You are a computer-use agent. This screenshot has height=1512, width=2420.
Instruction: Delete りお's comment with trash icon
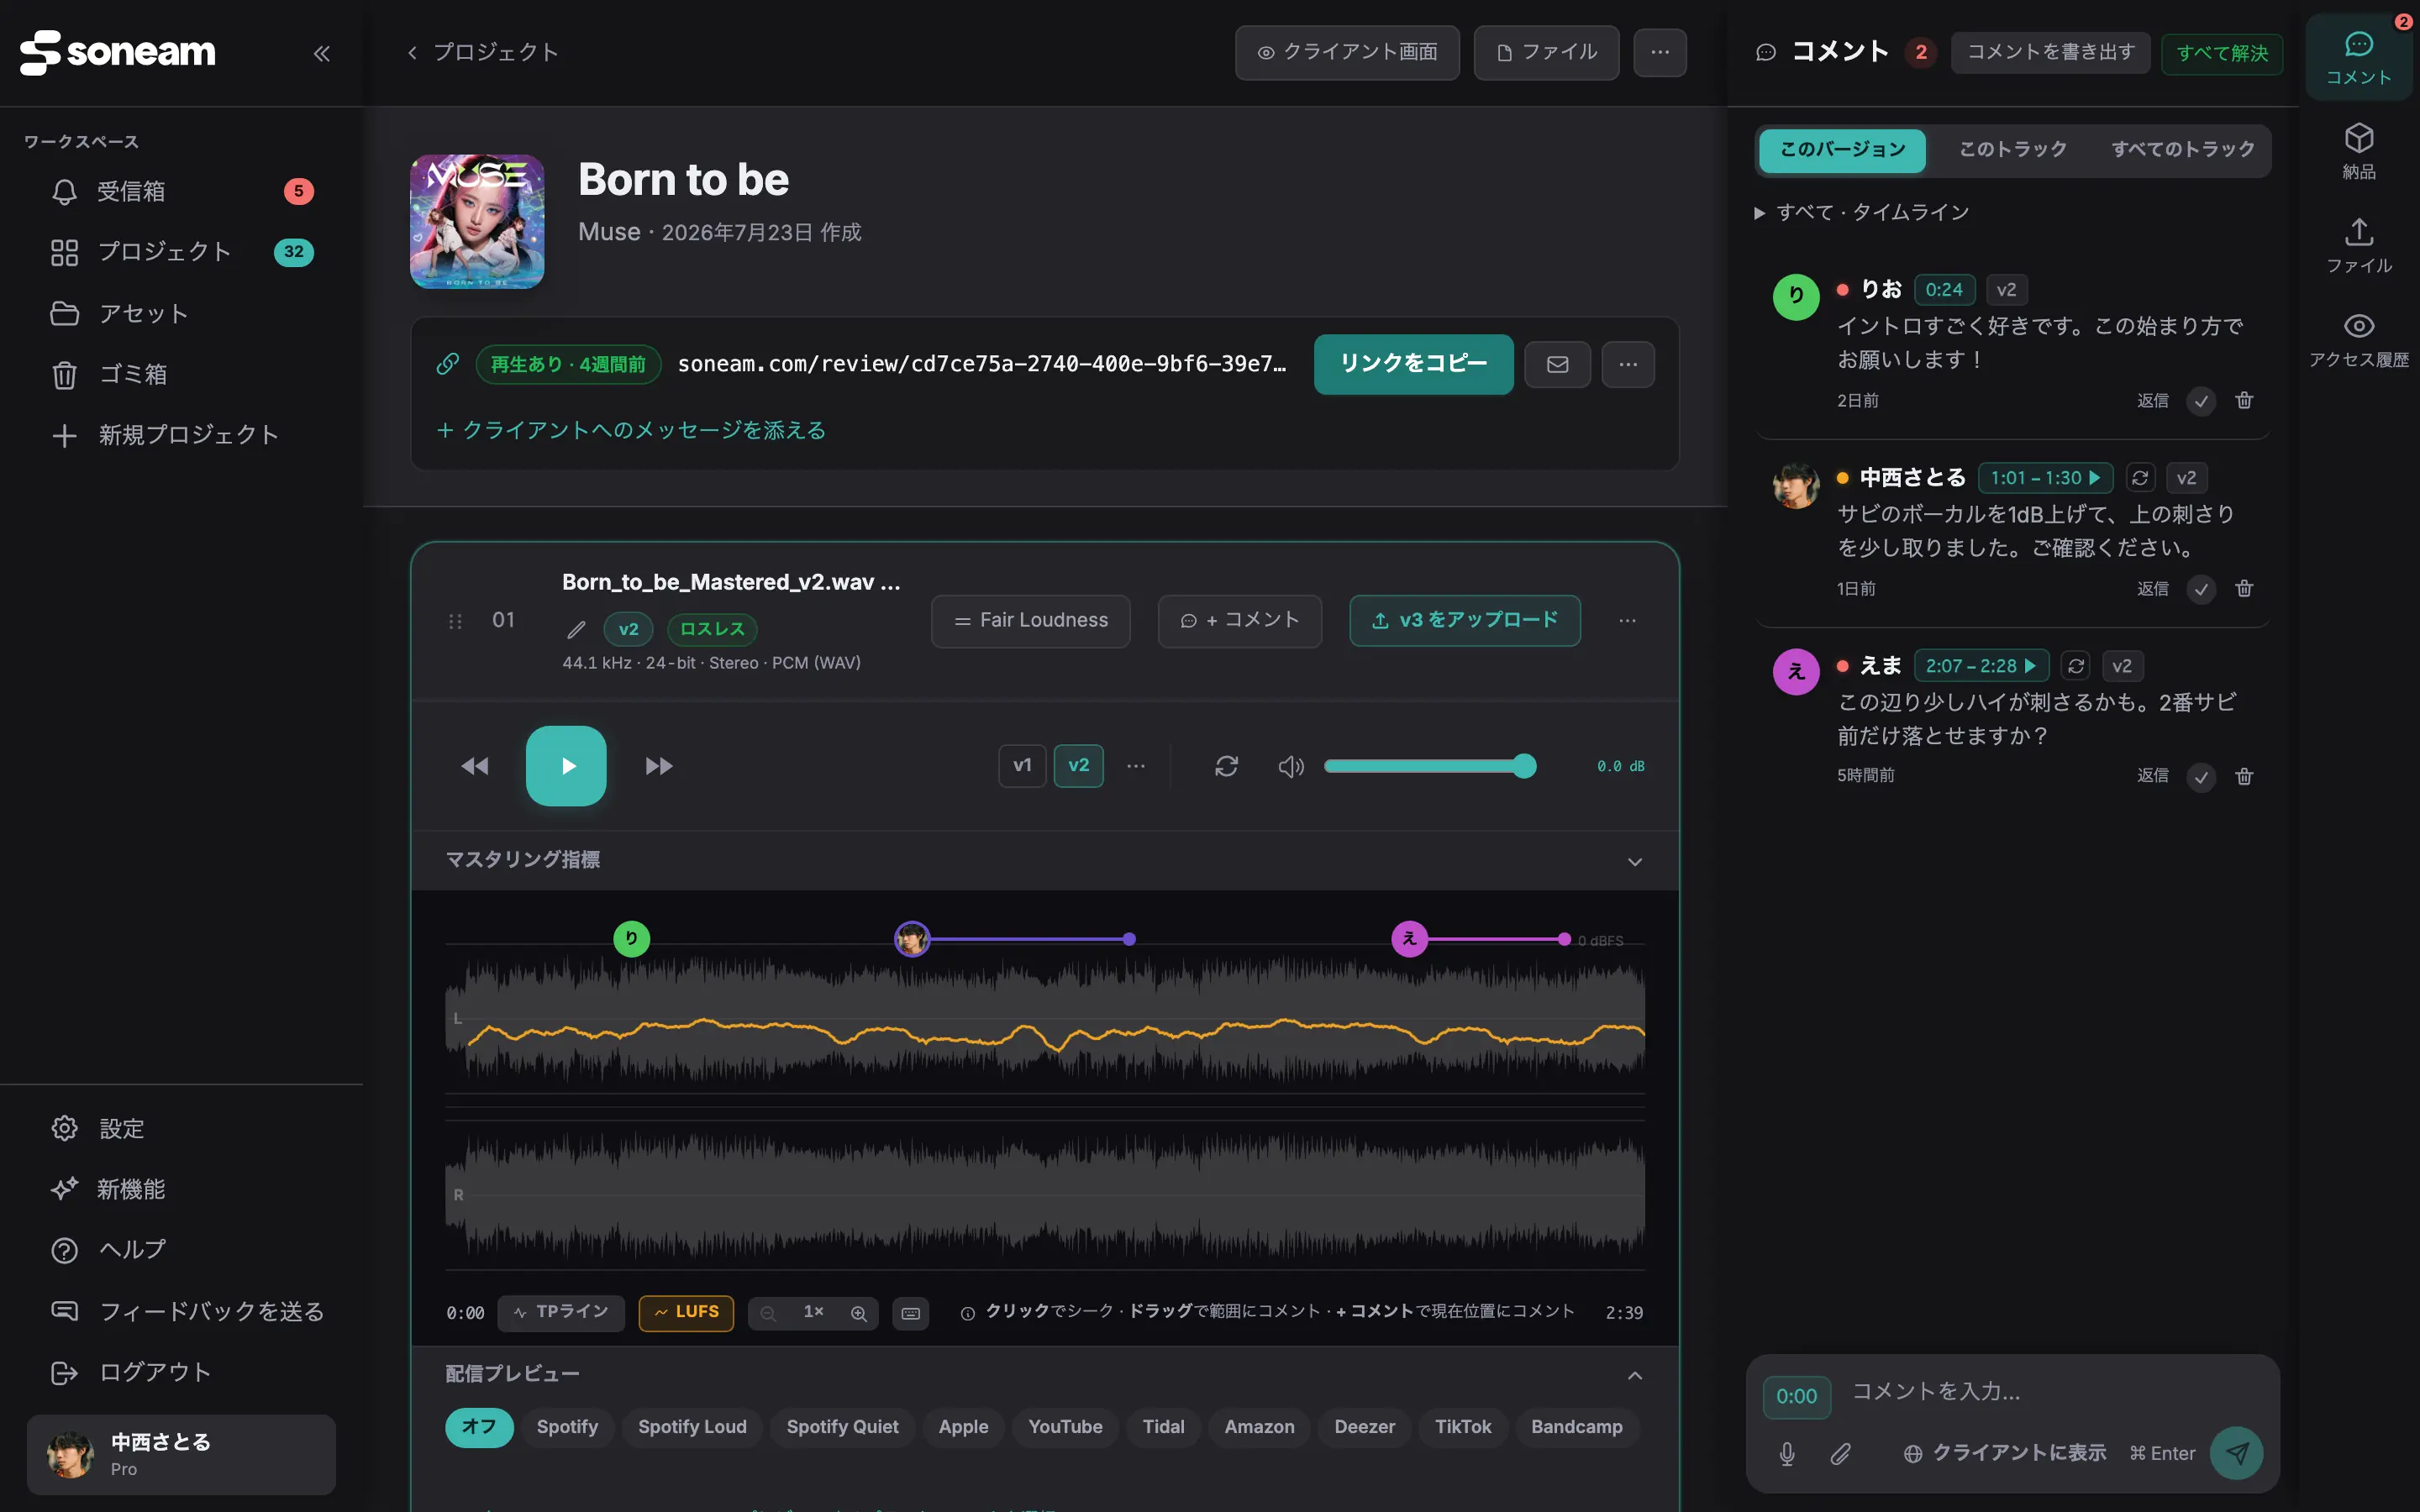[x=2244, y=400]
